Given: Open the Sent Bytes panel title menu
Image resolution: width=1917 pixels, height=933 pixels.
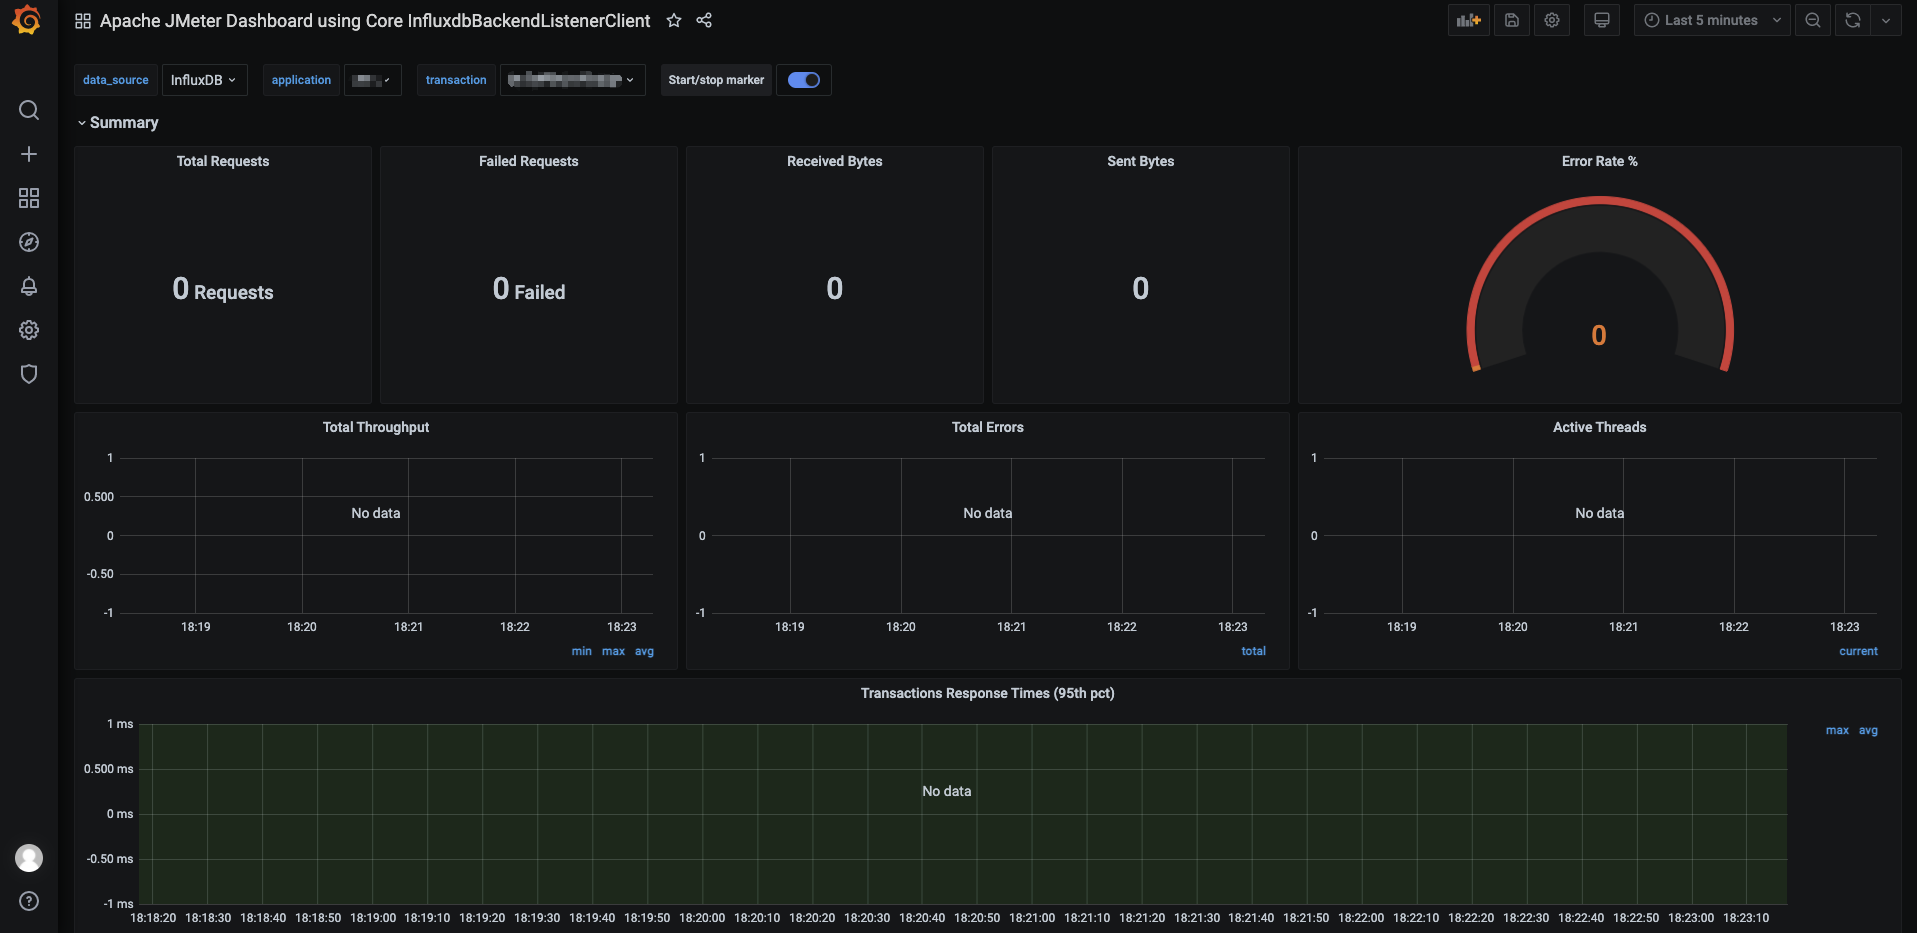Looking at the screenshot, I should 1141,161.
